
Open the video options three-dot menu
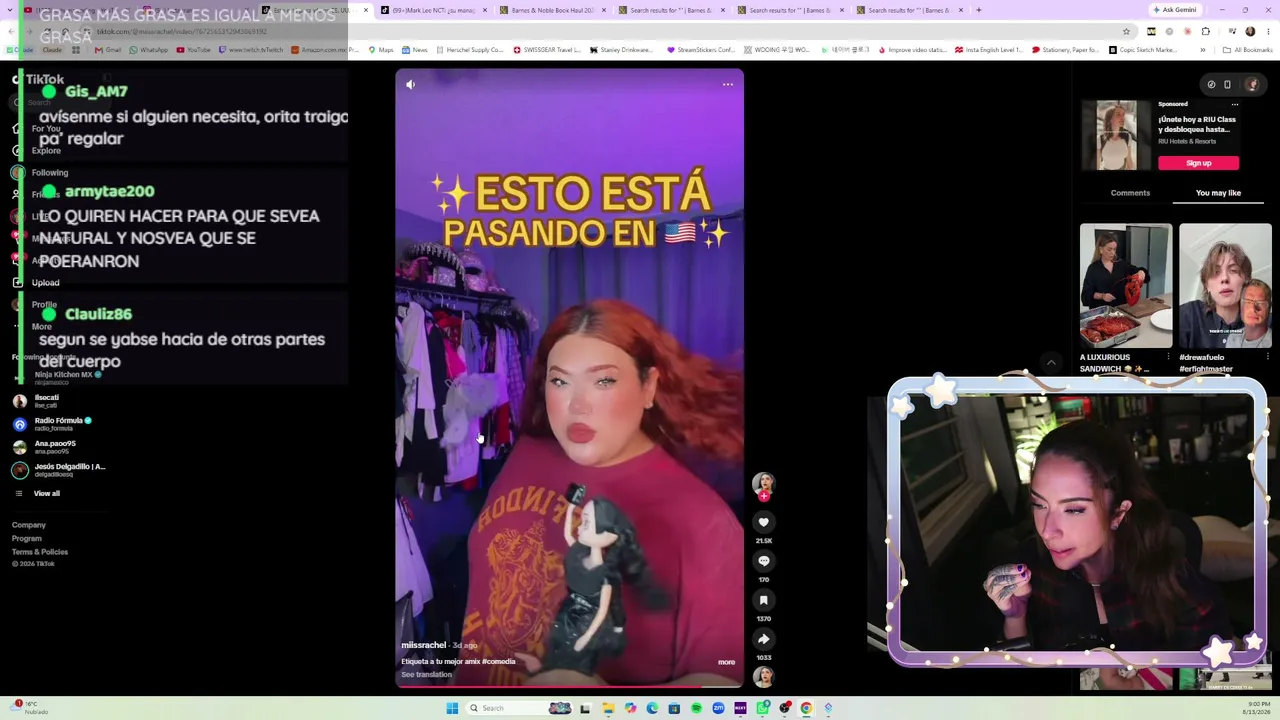point(728,85)
